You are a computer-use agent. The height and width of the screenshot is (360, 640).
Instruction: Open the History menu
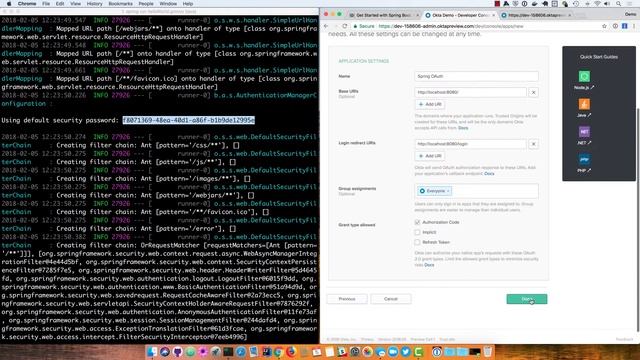pos(95,4)
